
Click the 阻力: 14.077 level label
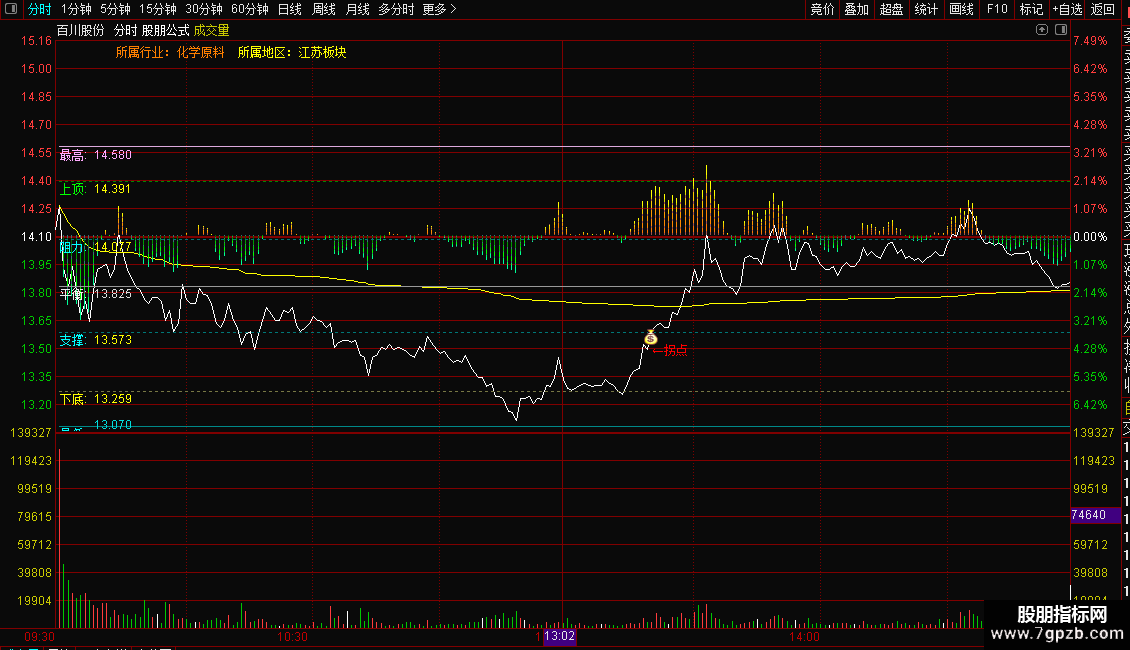[95, 247]
